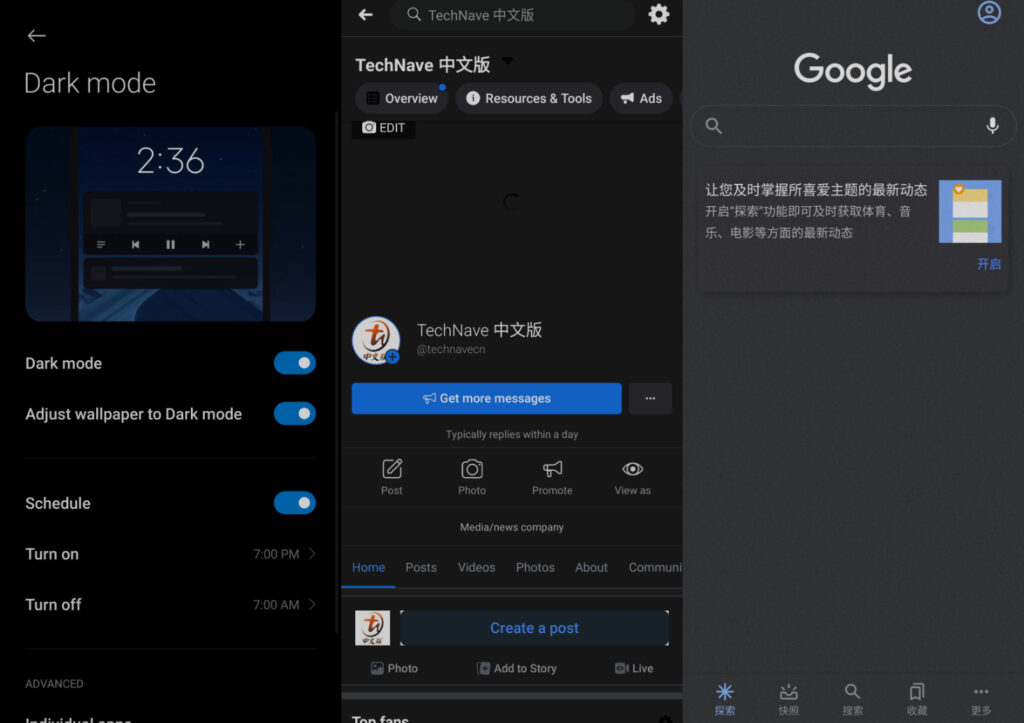Image resolution: width=1024 pixels, height=723 pixels.
Task: Tap the previous track icon in preview
Action: point(135,244)
